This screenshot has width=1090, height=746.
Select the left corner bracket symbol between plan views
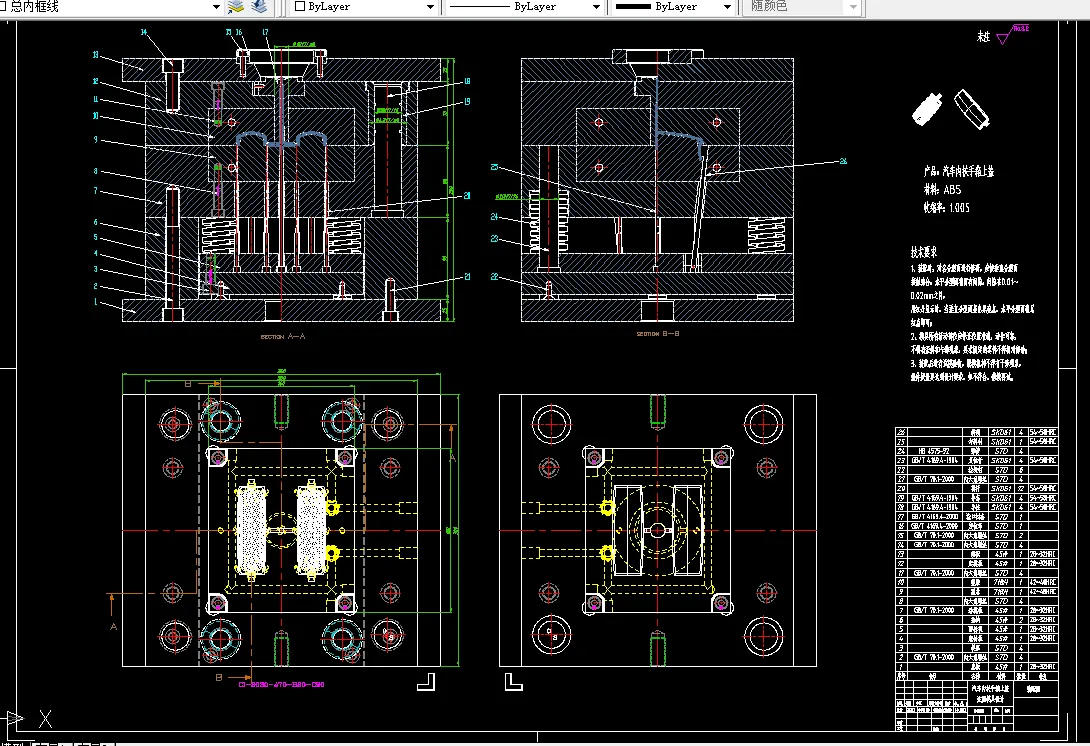(x=426, y=681)
